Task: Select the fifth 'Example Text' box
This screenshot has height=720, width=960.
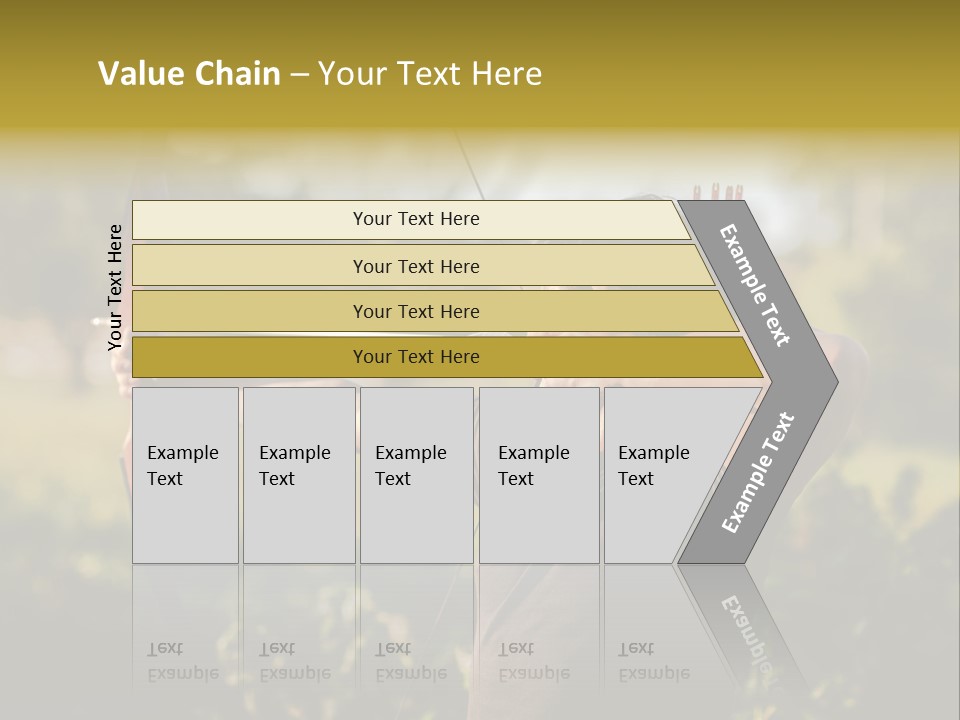Action: pos(660,475)
